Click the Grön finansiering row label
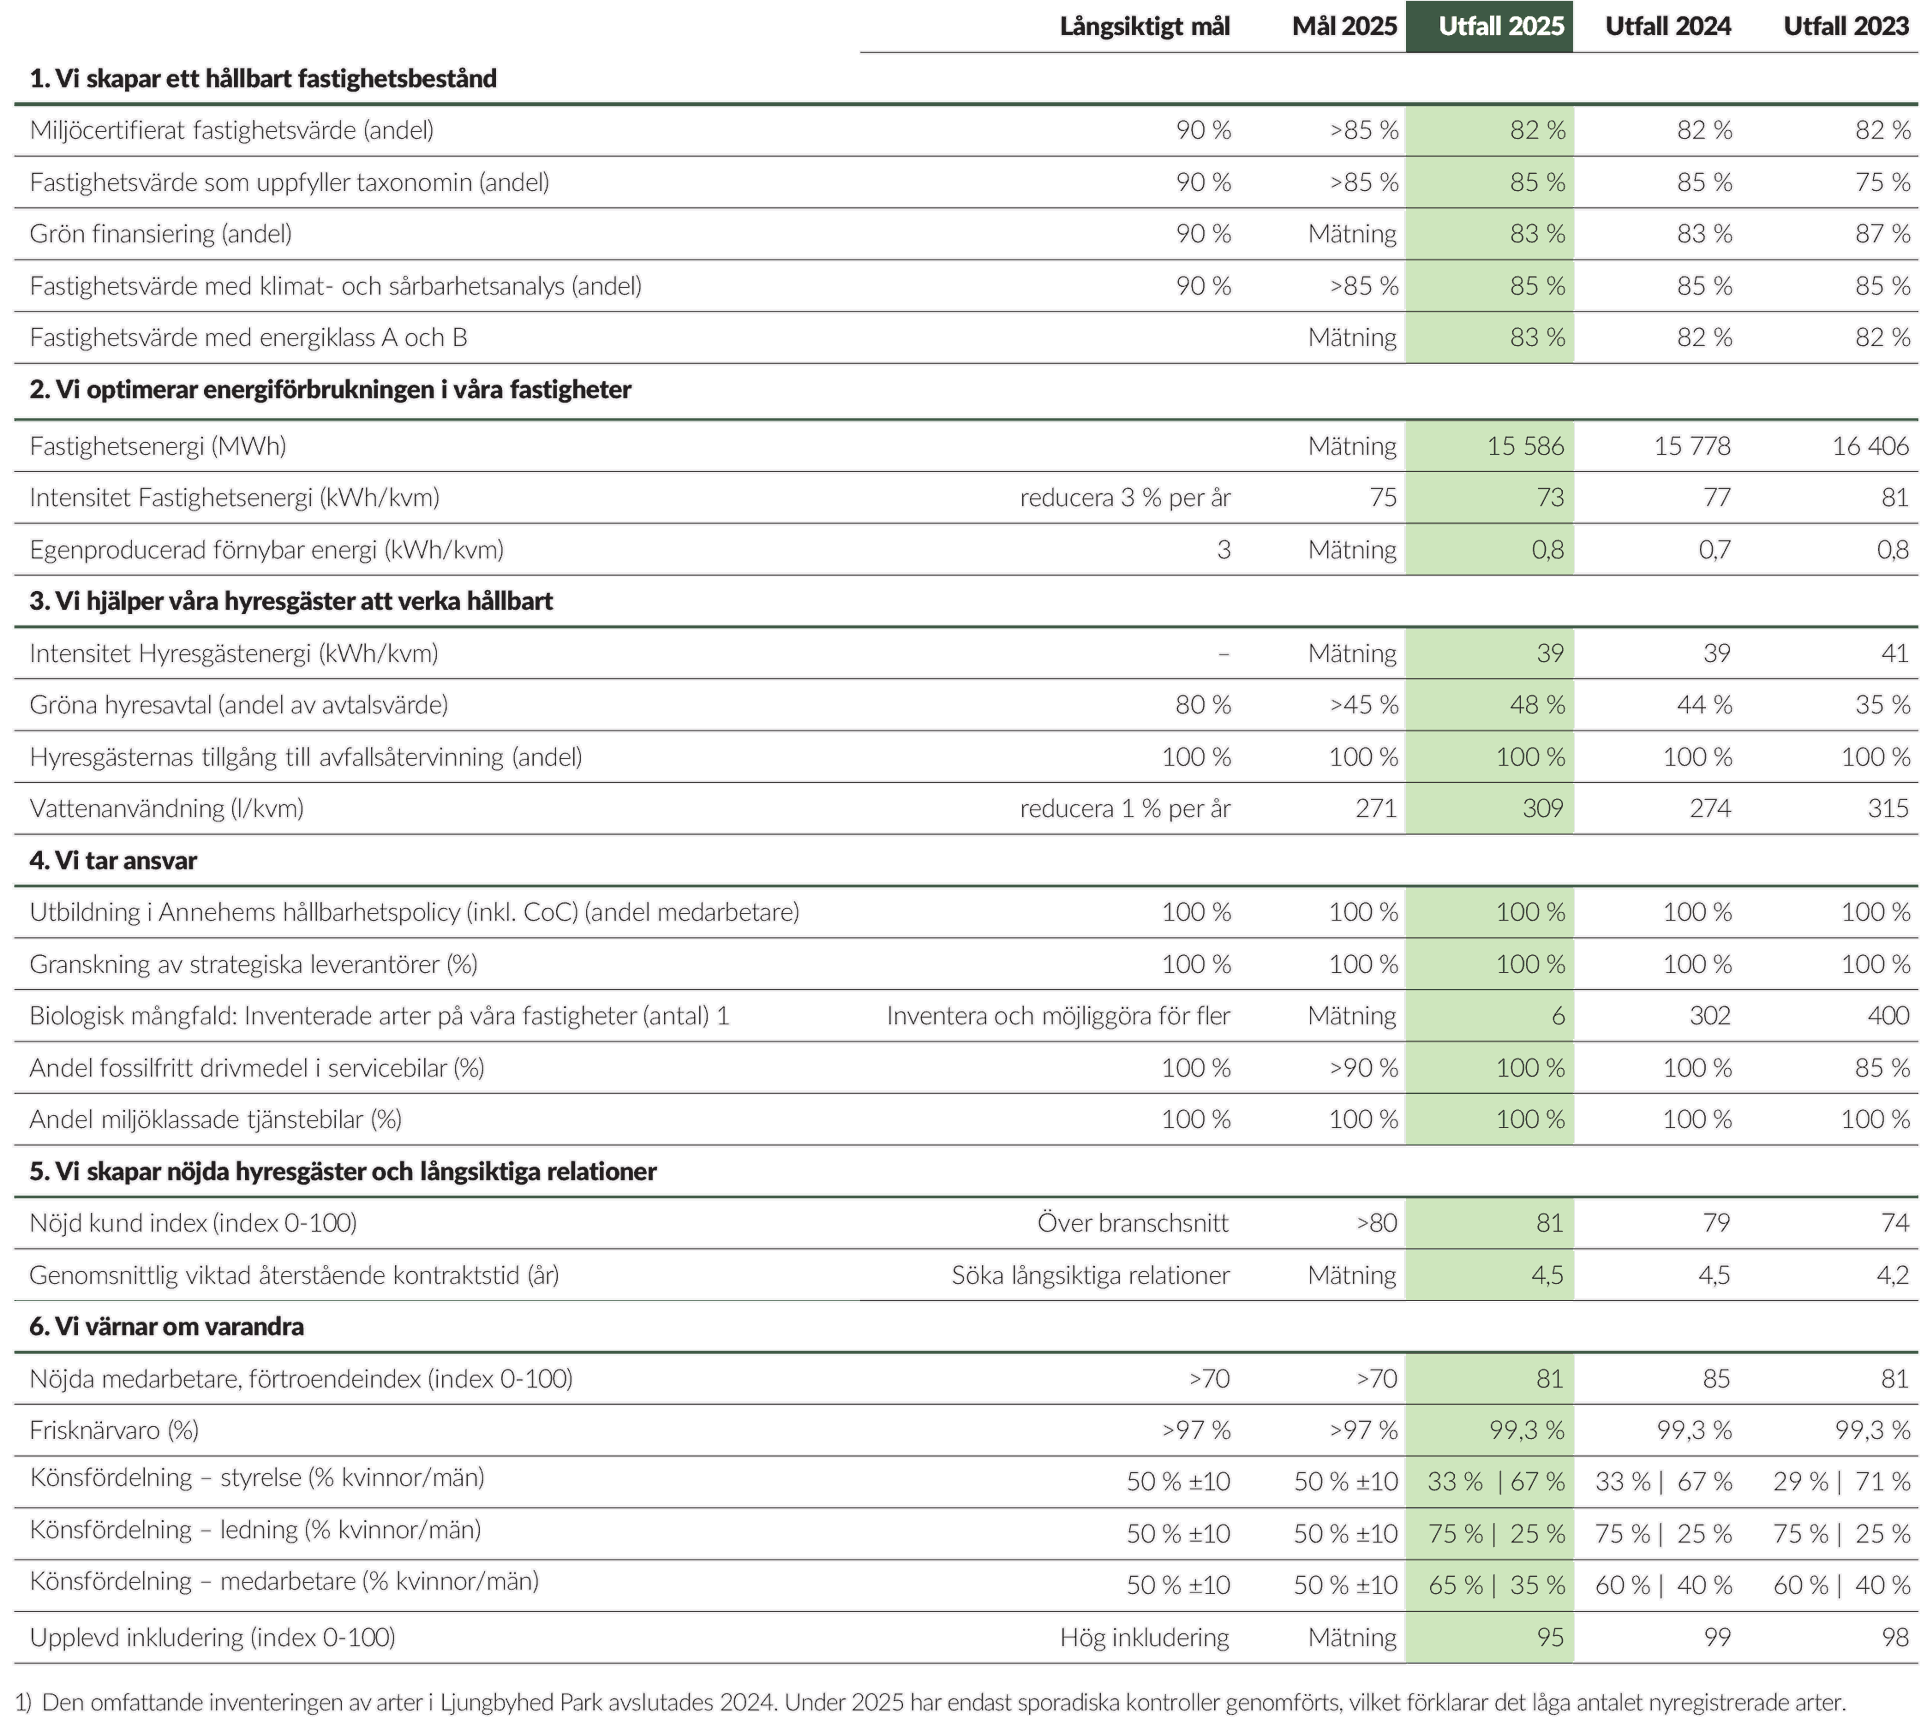The width and height of the screenshot is (1920, 1731). 160,234
